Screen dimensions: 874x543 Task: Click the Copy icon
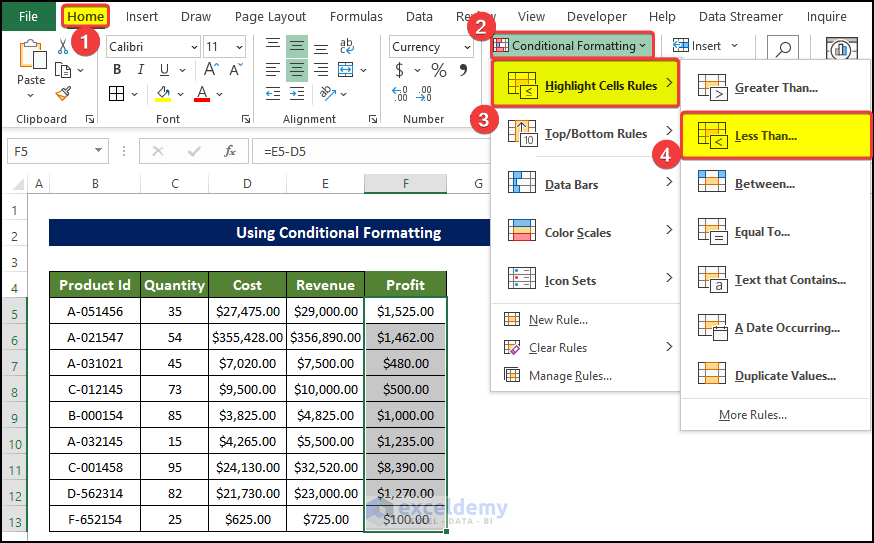tap(63, 70)
